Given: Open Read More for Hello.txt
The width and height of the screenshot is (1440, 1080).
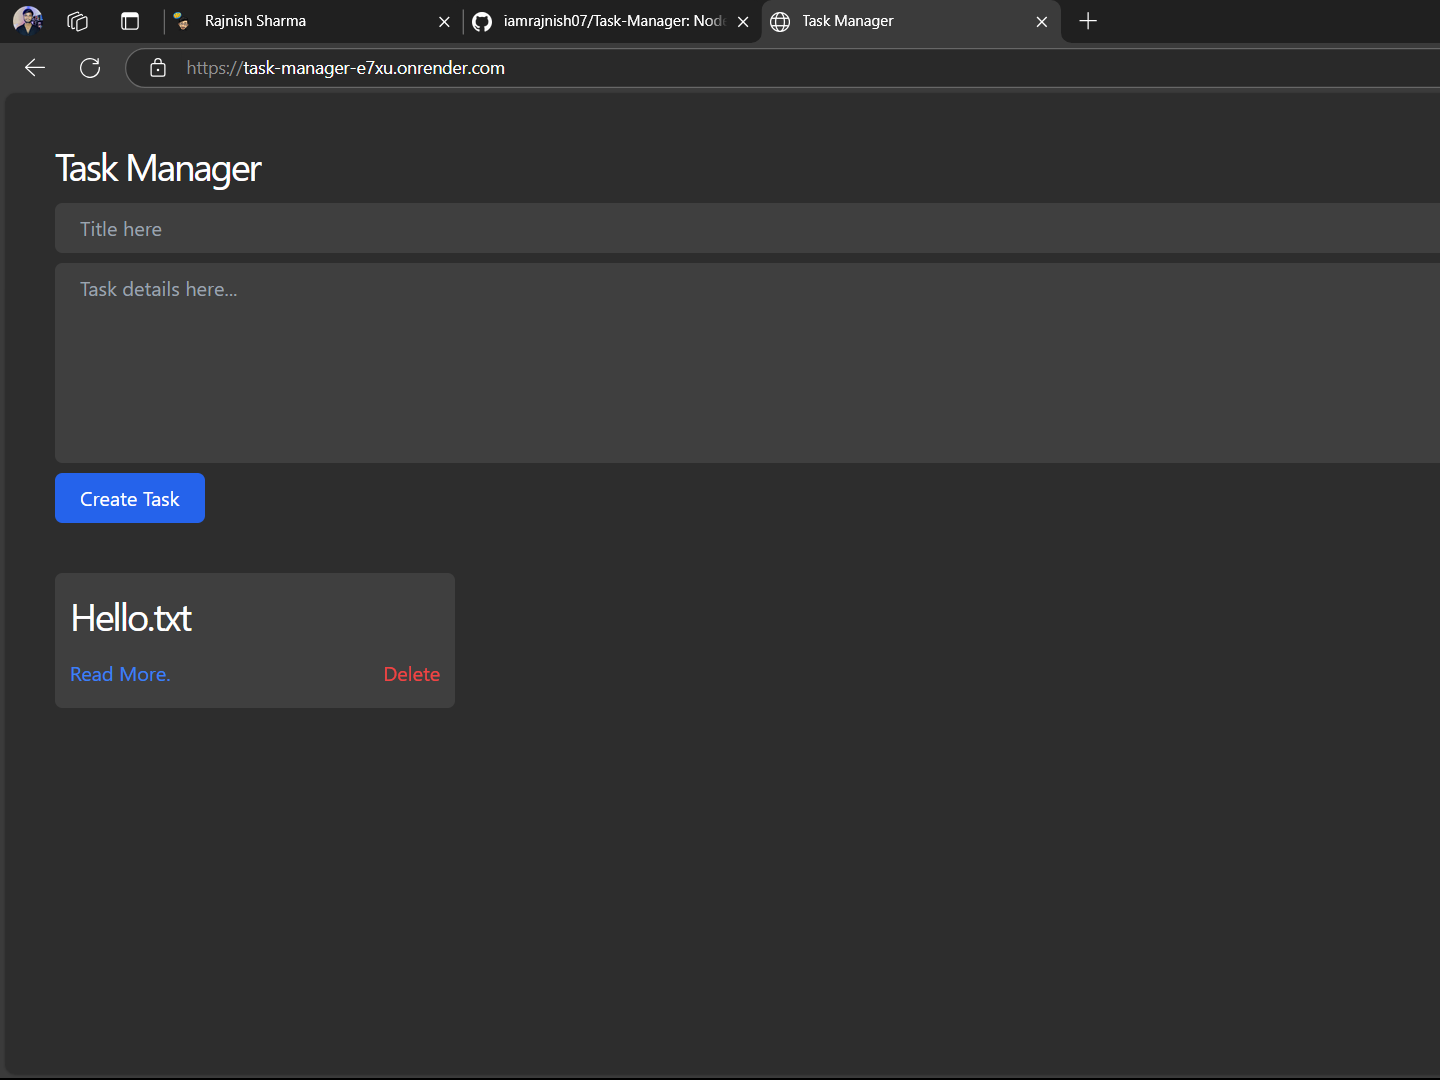Looking at the screenshot, I should pyautogui.click(x=119, y=674).
